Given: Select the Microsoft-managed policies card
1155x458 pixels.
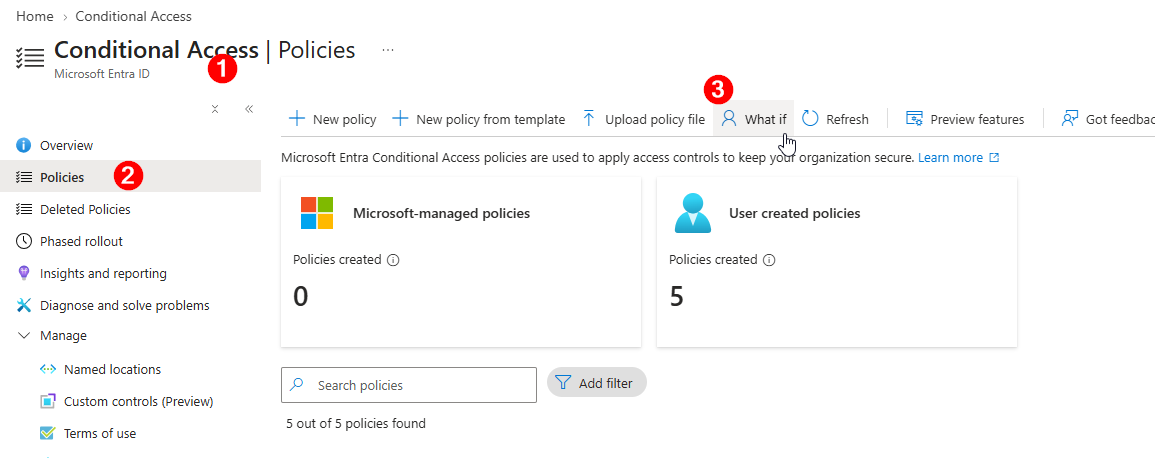Looking at the screenshot, I should pos(461,261).
